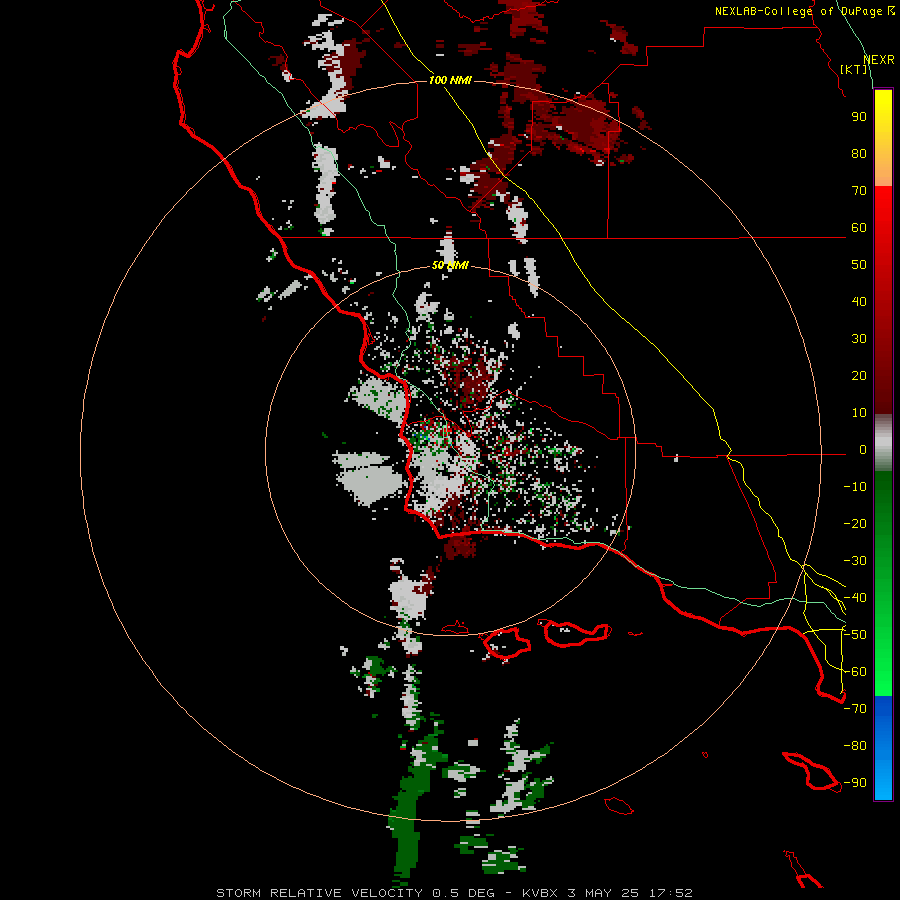Image resolution: width=900 pixels, height=900 pixels.
Task: Select the 50 value on velocity scale
Action: (x=859, y=265)
